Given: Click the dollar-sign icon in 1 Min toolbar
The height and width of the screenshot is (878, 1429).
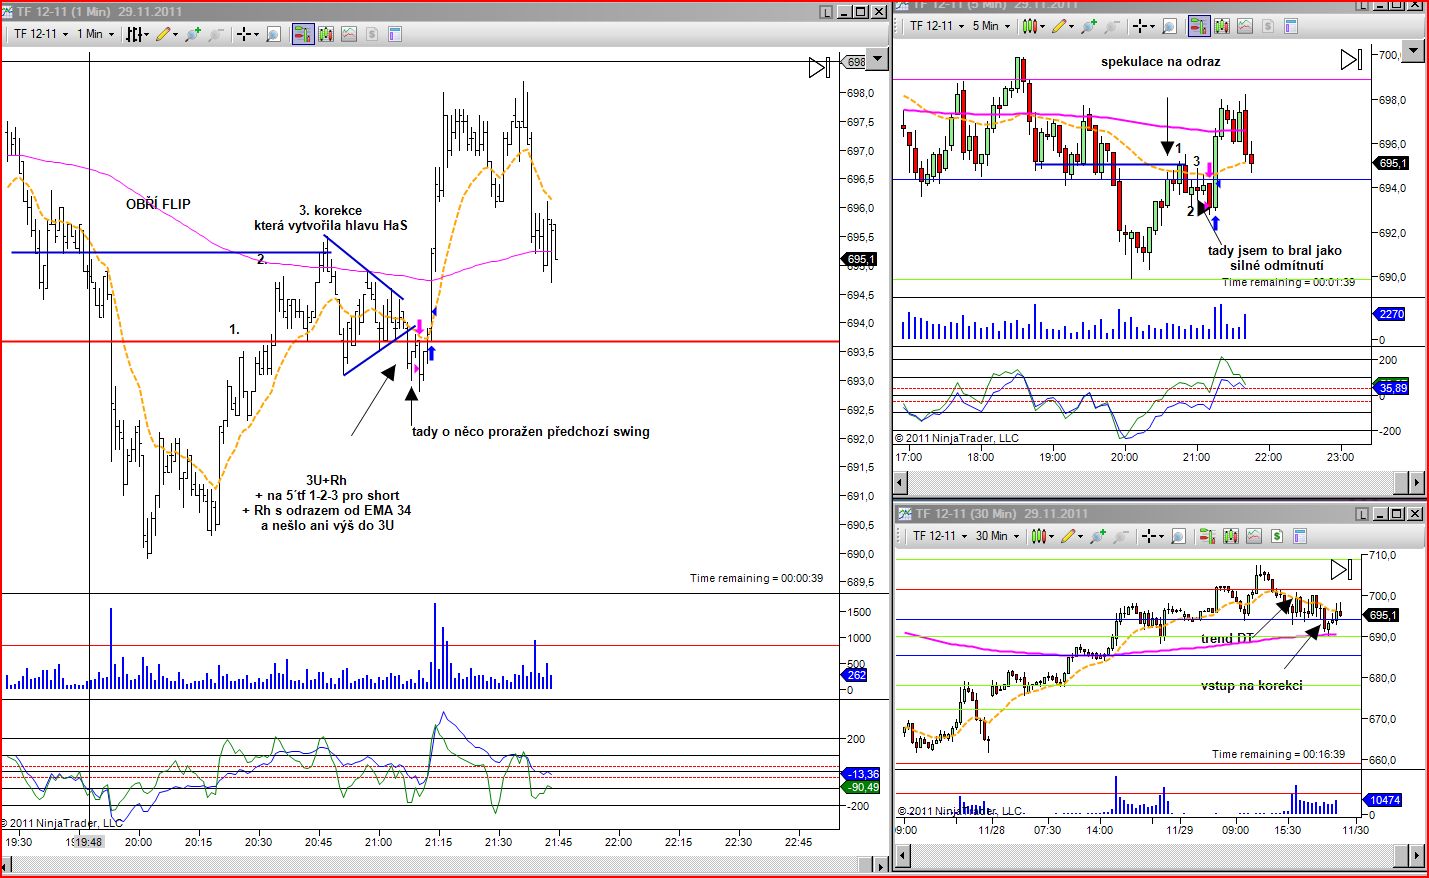Looking at the screenshot, I should (x=372, y=34).
